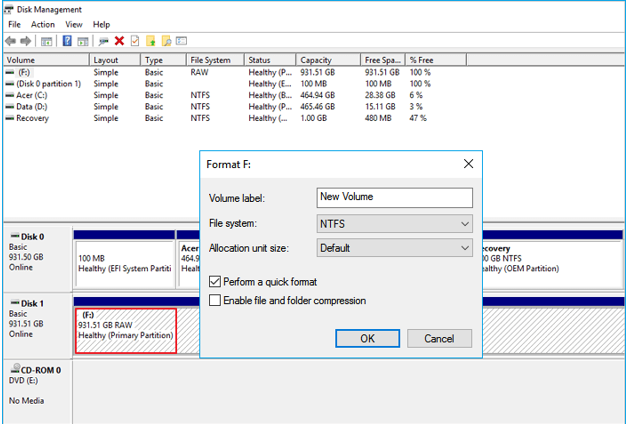Screen dimensions: 627x424
Task: Click the settings list view toolbar icon
Action: pyautogui.click(x=182, y=41)
